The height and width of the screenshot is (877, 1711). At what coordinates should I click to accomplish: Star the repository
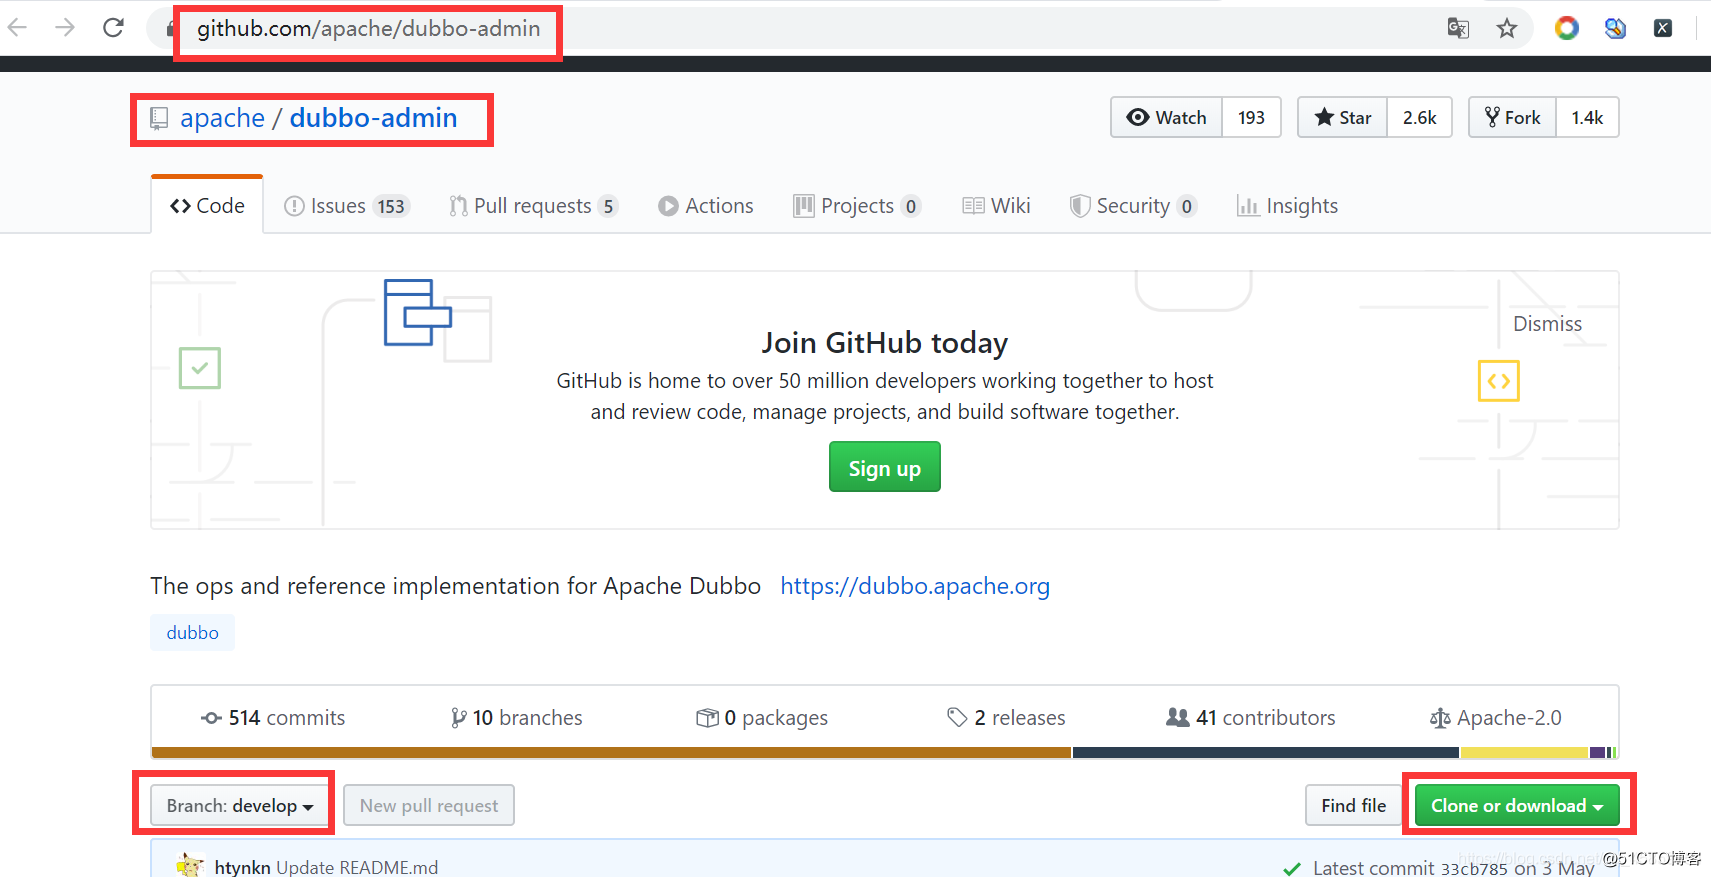point(1342,117)
